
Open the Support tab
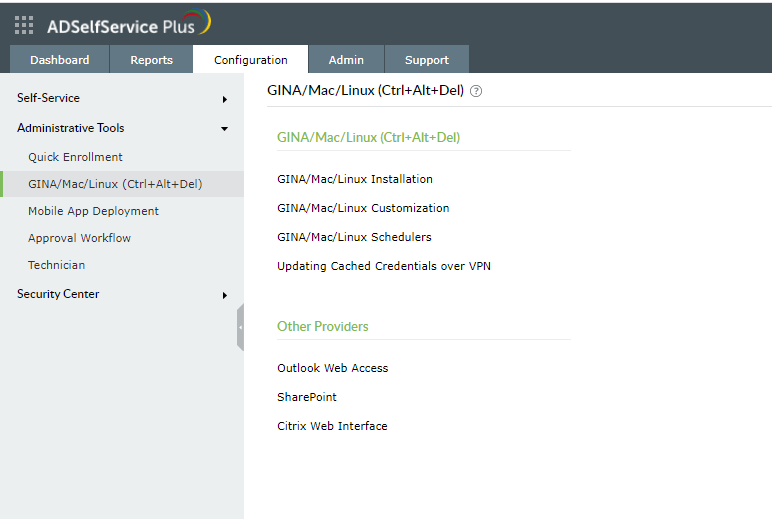[426, 60]
